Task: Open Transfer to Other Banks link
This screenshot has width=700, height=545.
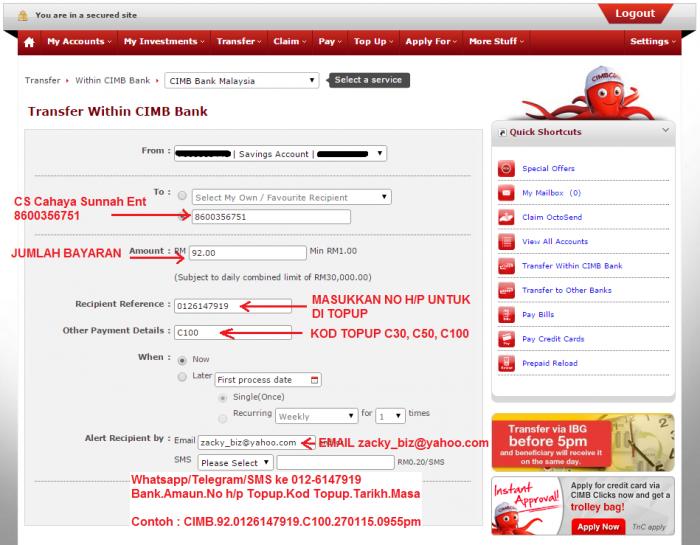Action: [567, 290]
